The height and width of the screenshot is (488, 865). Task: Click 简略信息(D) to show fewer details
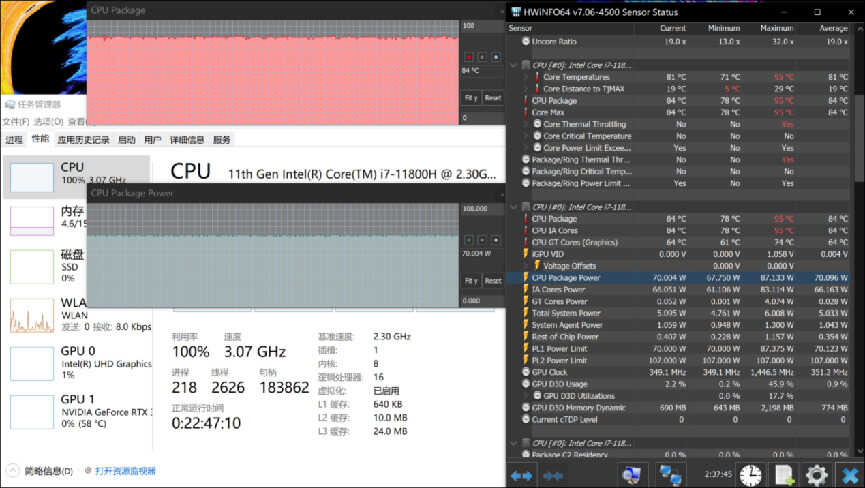[48, 471]
